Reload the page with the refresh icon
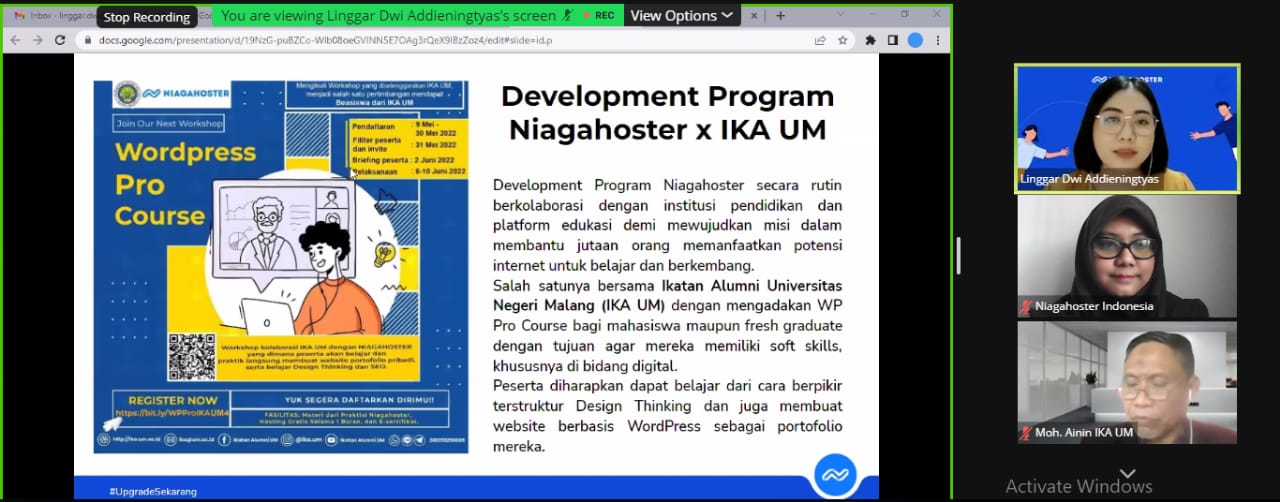The image size is (1280, 502). [60, 40]
